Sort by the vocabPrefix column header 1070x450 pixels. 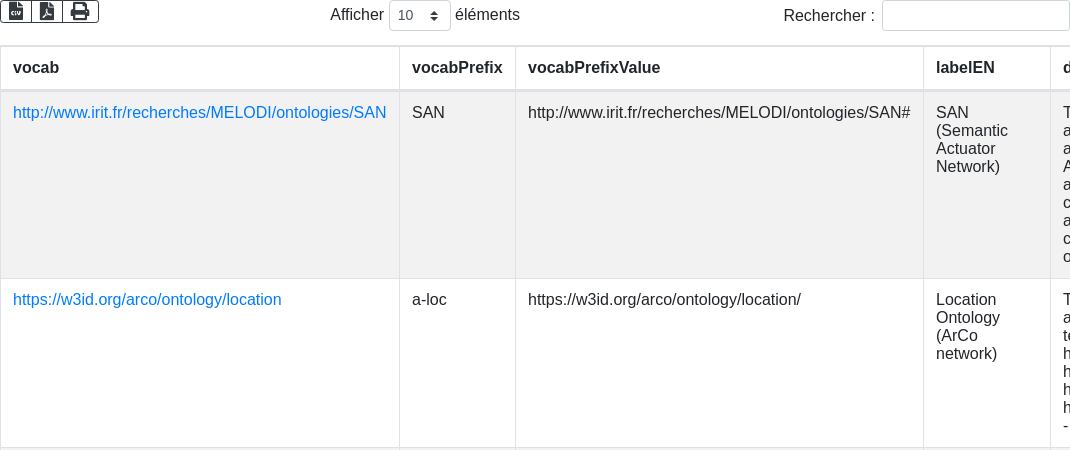[x=457, y=67]
